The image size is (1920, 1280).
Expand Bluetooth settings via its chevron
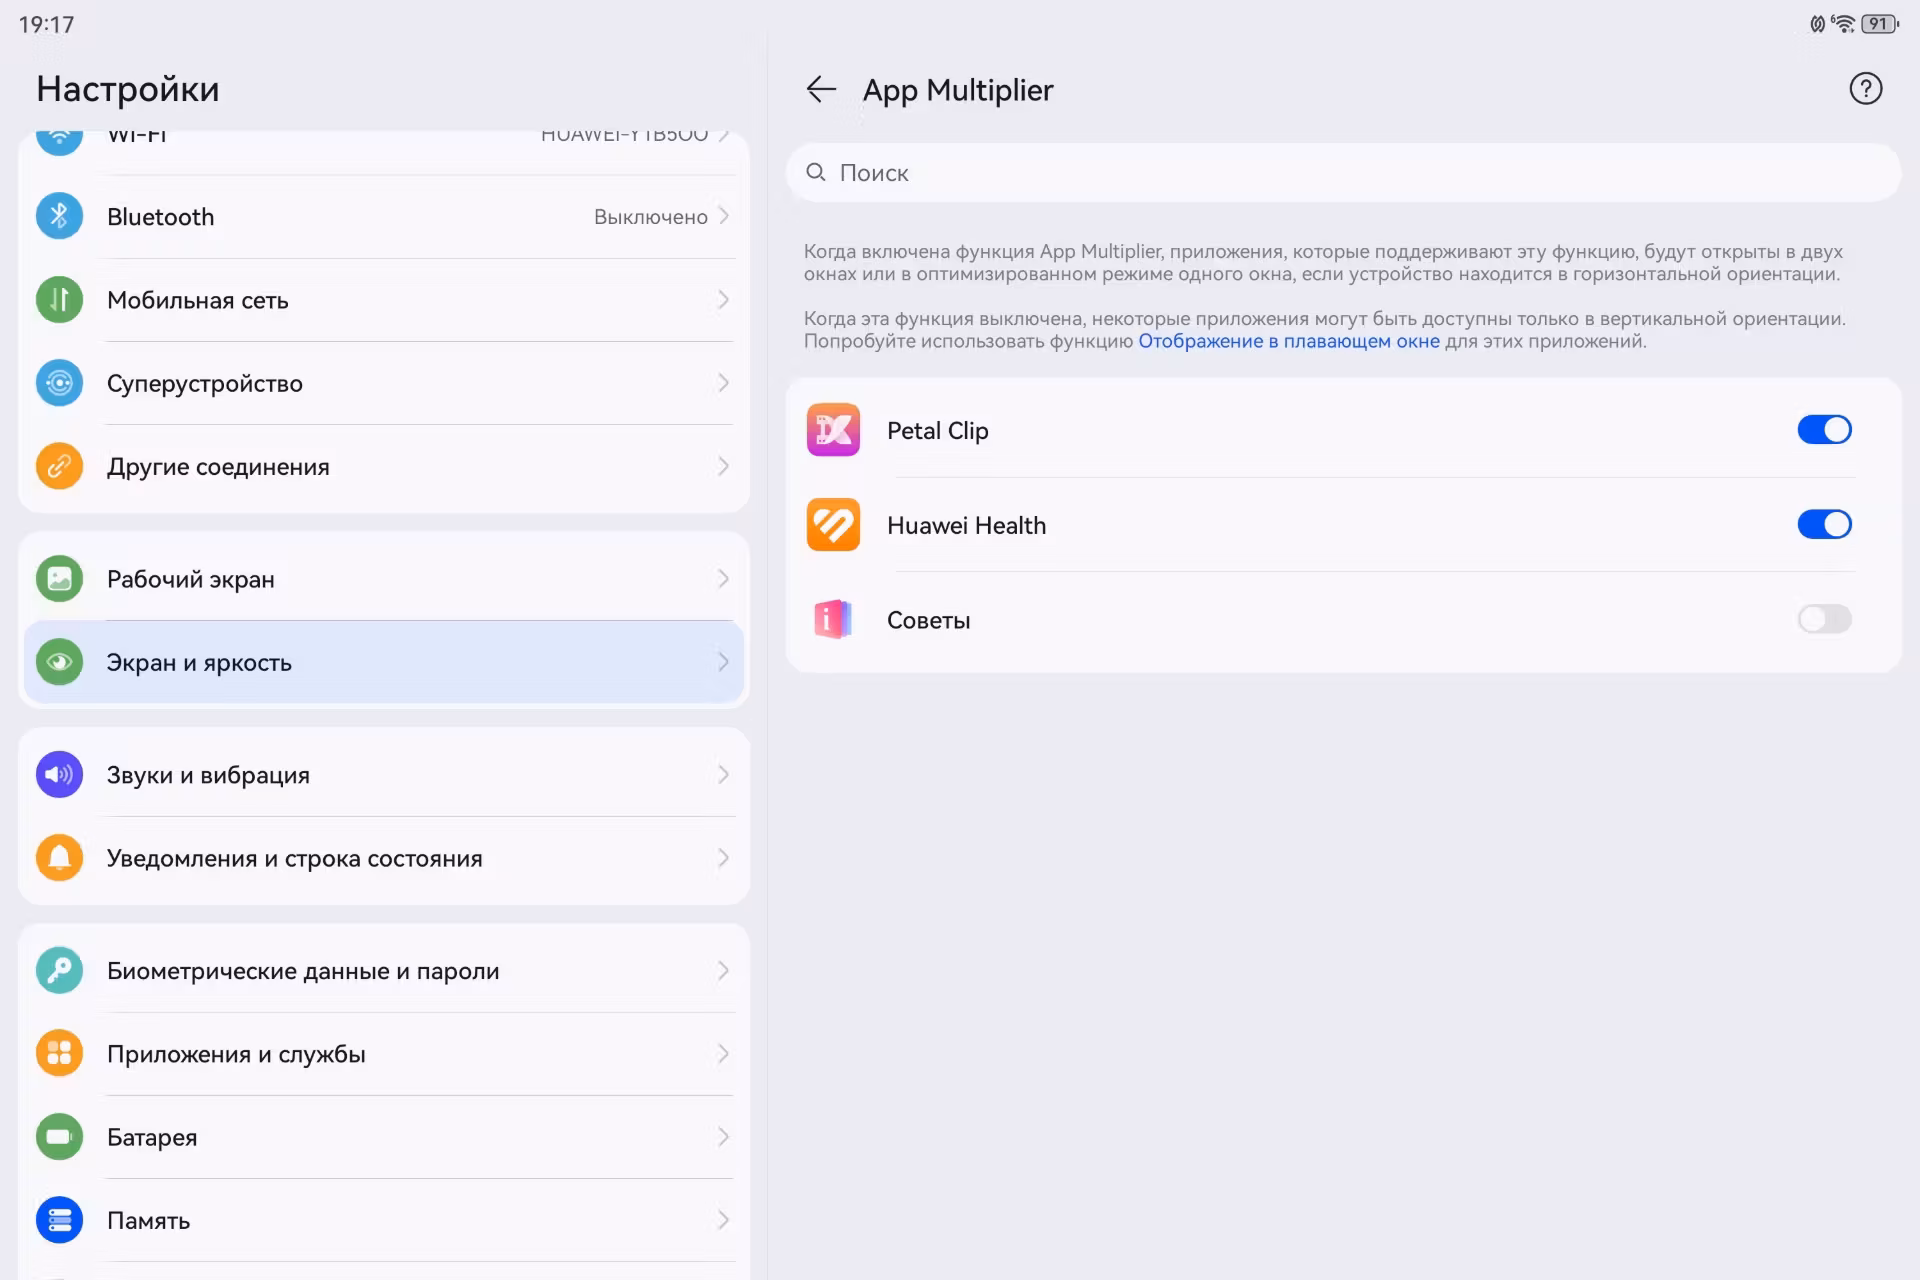pos(723,216)
